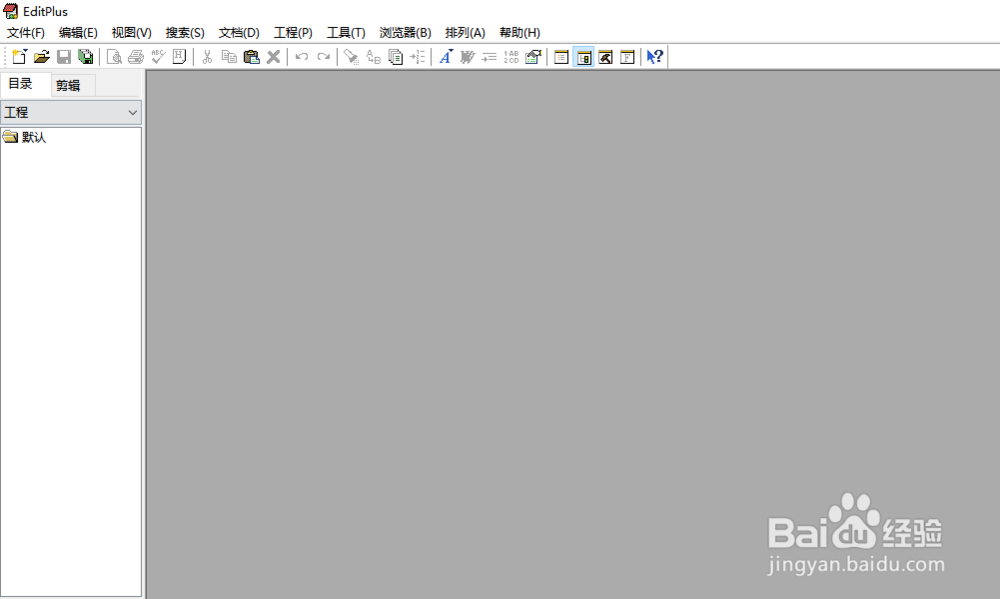1000x599 pixels.
Task: Set font with the blue A icon
Action: (446, 57)
